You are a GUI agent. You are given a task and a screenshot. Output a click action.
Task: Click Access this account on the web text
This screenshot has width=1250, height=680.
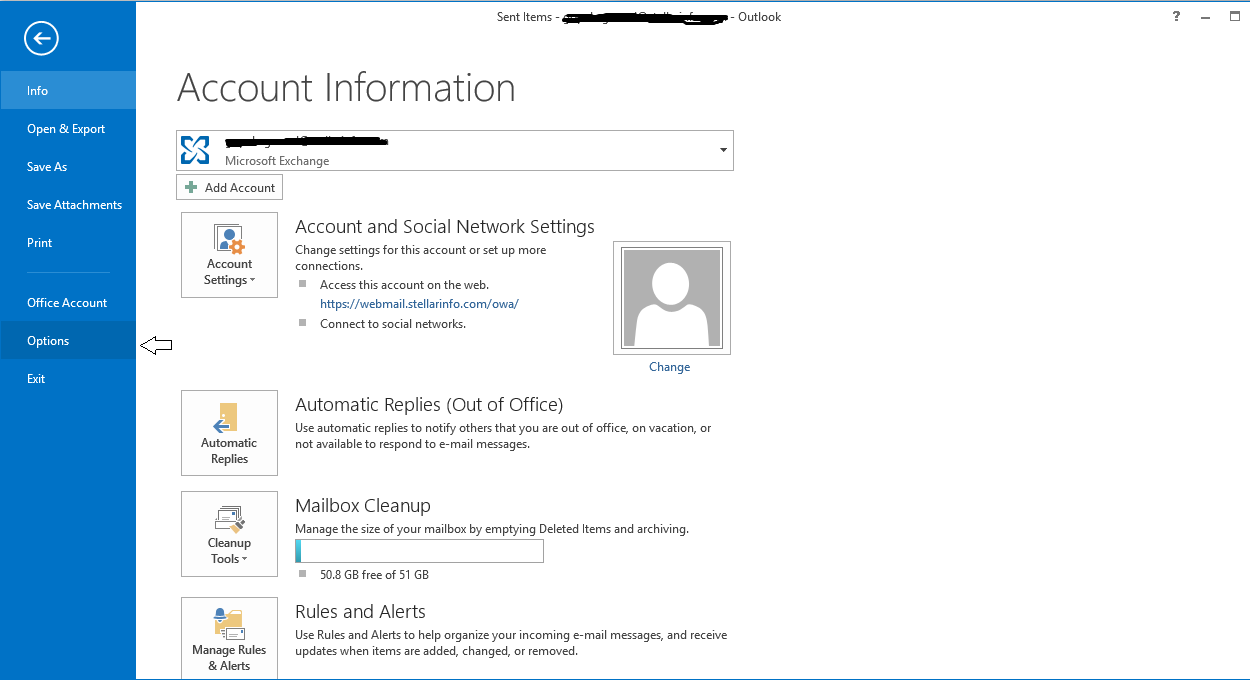pyautogui.click(x=404, y=285)
